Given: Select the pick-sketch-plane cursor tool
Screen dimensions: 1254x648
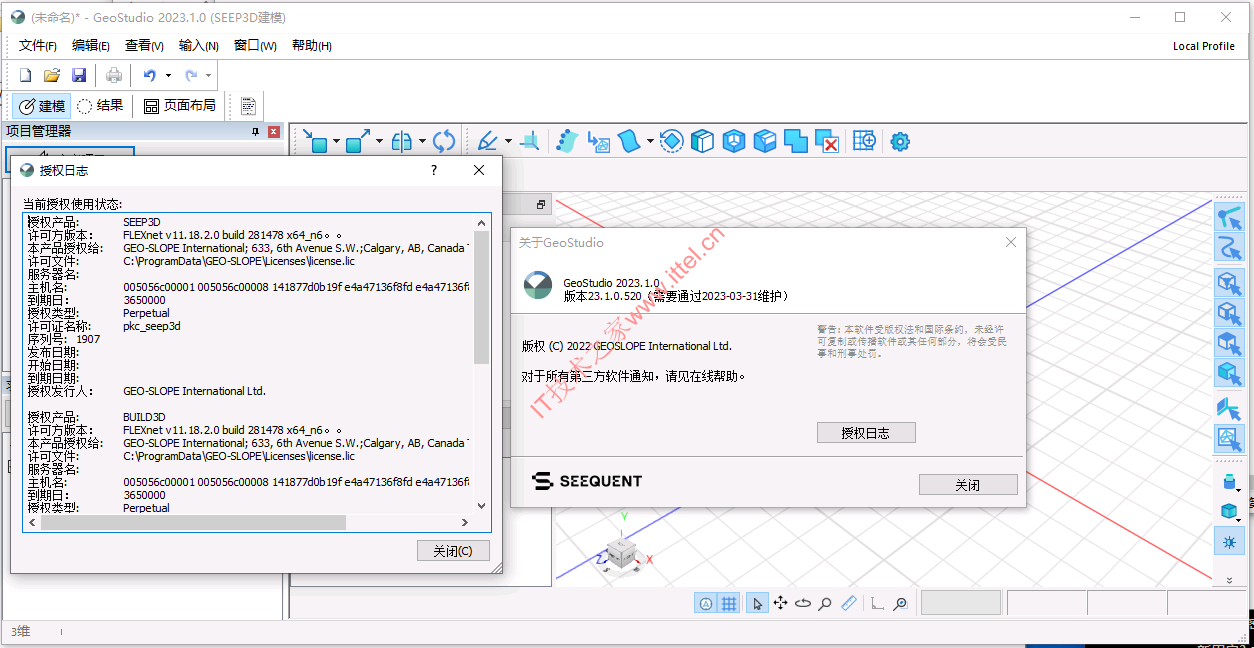Looking at the screenshot, I should pyautogui.click(x=1229, y=407).
